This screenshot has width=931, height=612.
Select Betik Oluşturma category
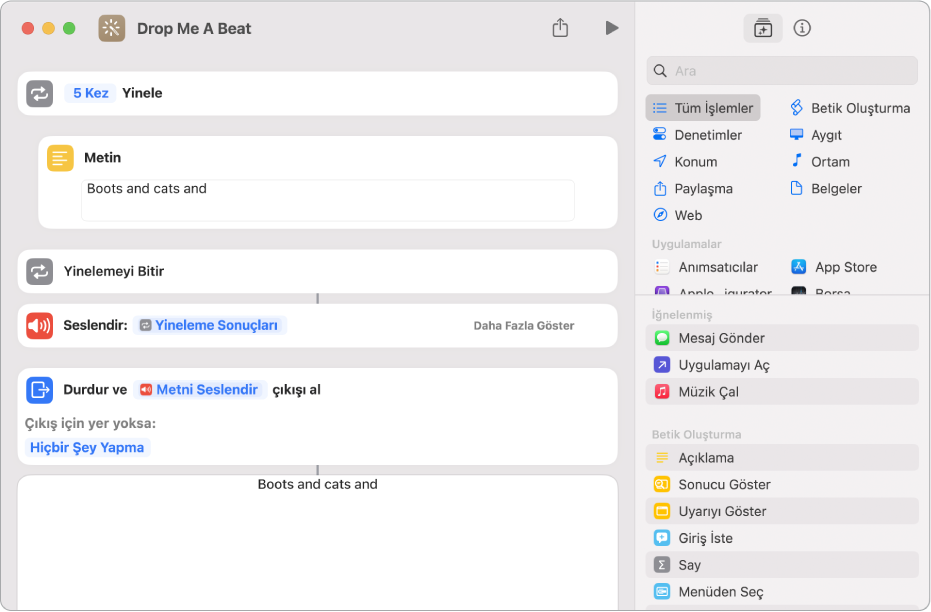click(x=850, y=108)
